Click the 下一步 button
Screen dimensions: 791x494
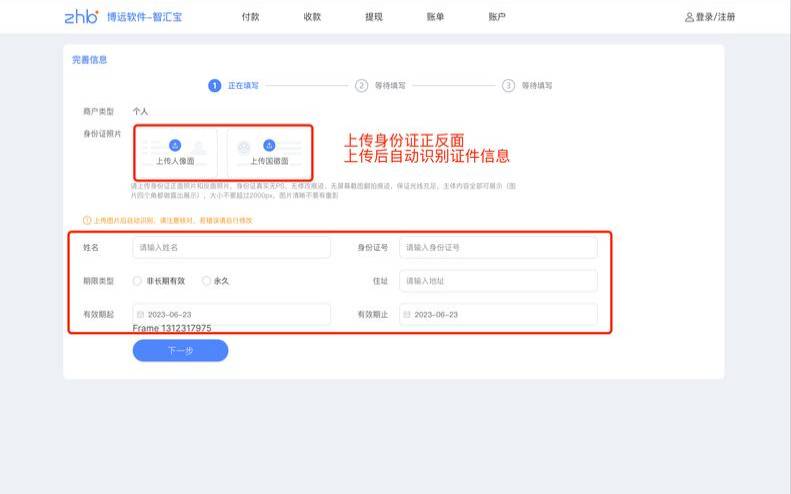click(180, 350)
